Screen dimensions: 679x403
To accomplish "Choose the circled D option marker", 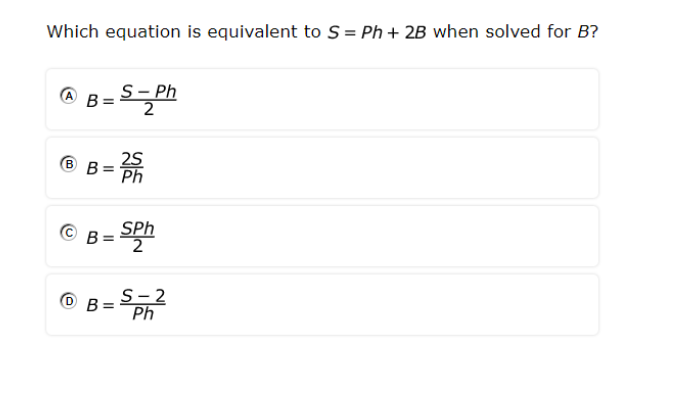I will click(x=68, y=302).
